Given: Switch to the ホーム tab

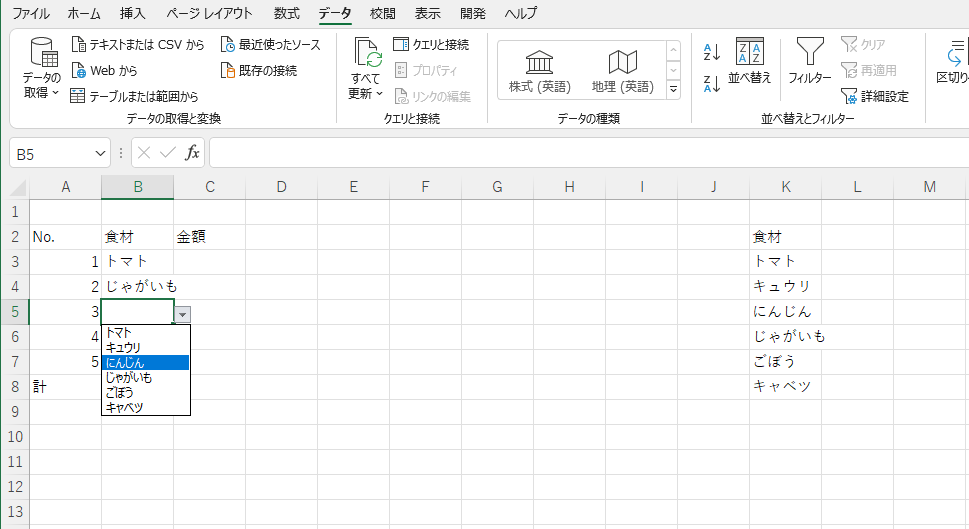Looking at the screenshot, I should (x=83, y=13).
